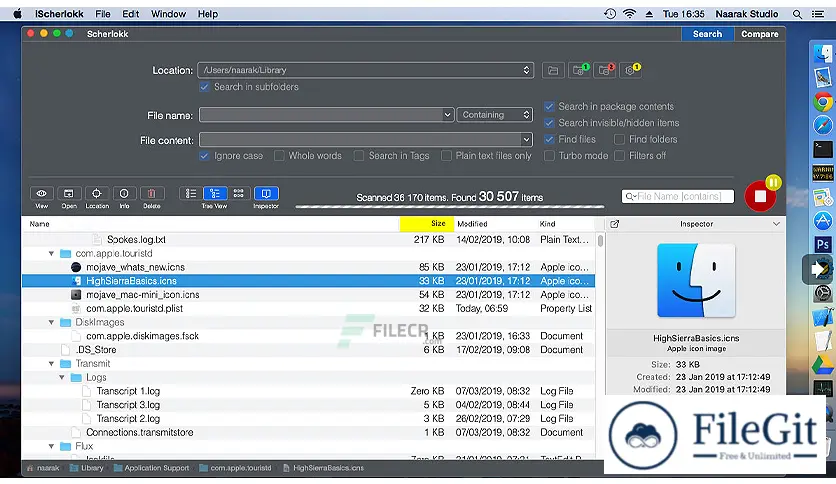Open Google Chrome from the Dock

click(x=823, y=101)
